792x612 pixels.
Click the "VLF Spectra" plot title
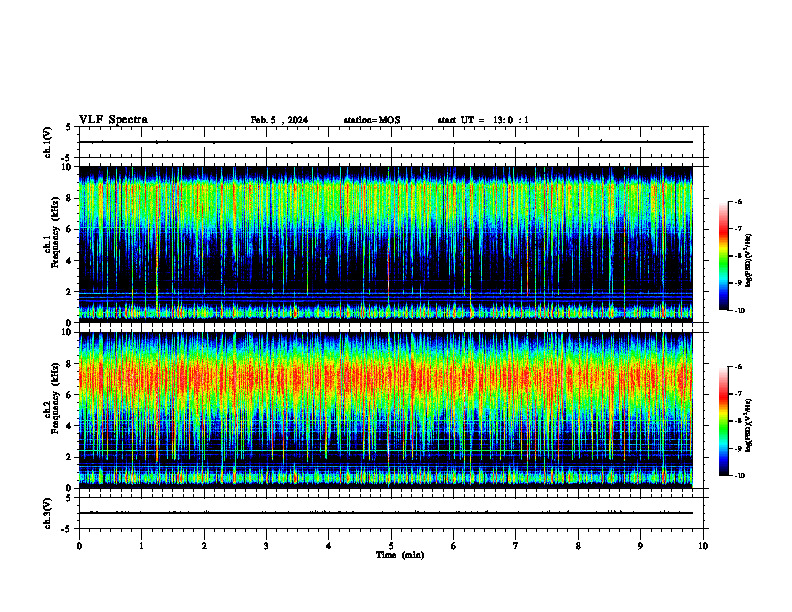113,120
